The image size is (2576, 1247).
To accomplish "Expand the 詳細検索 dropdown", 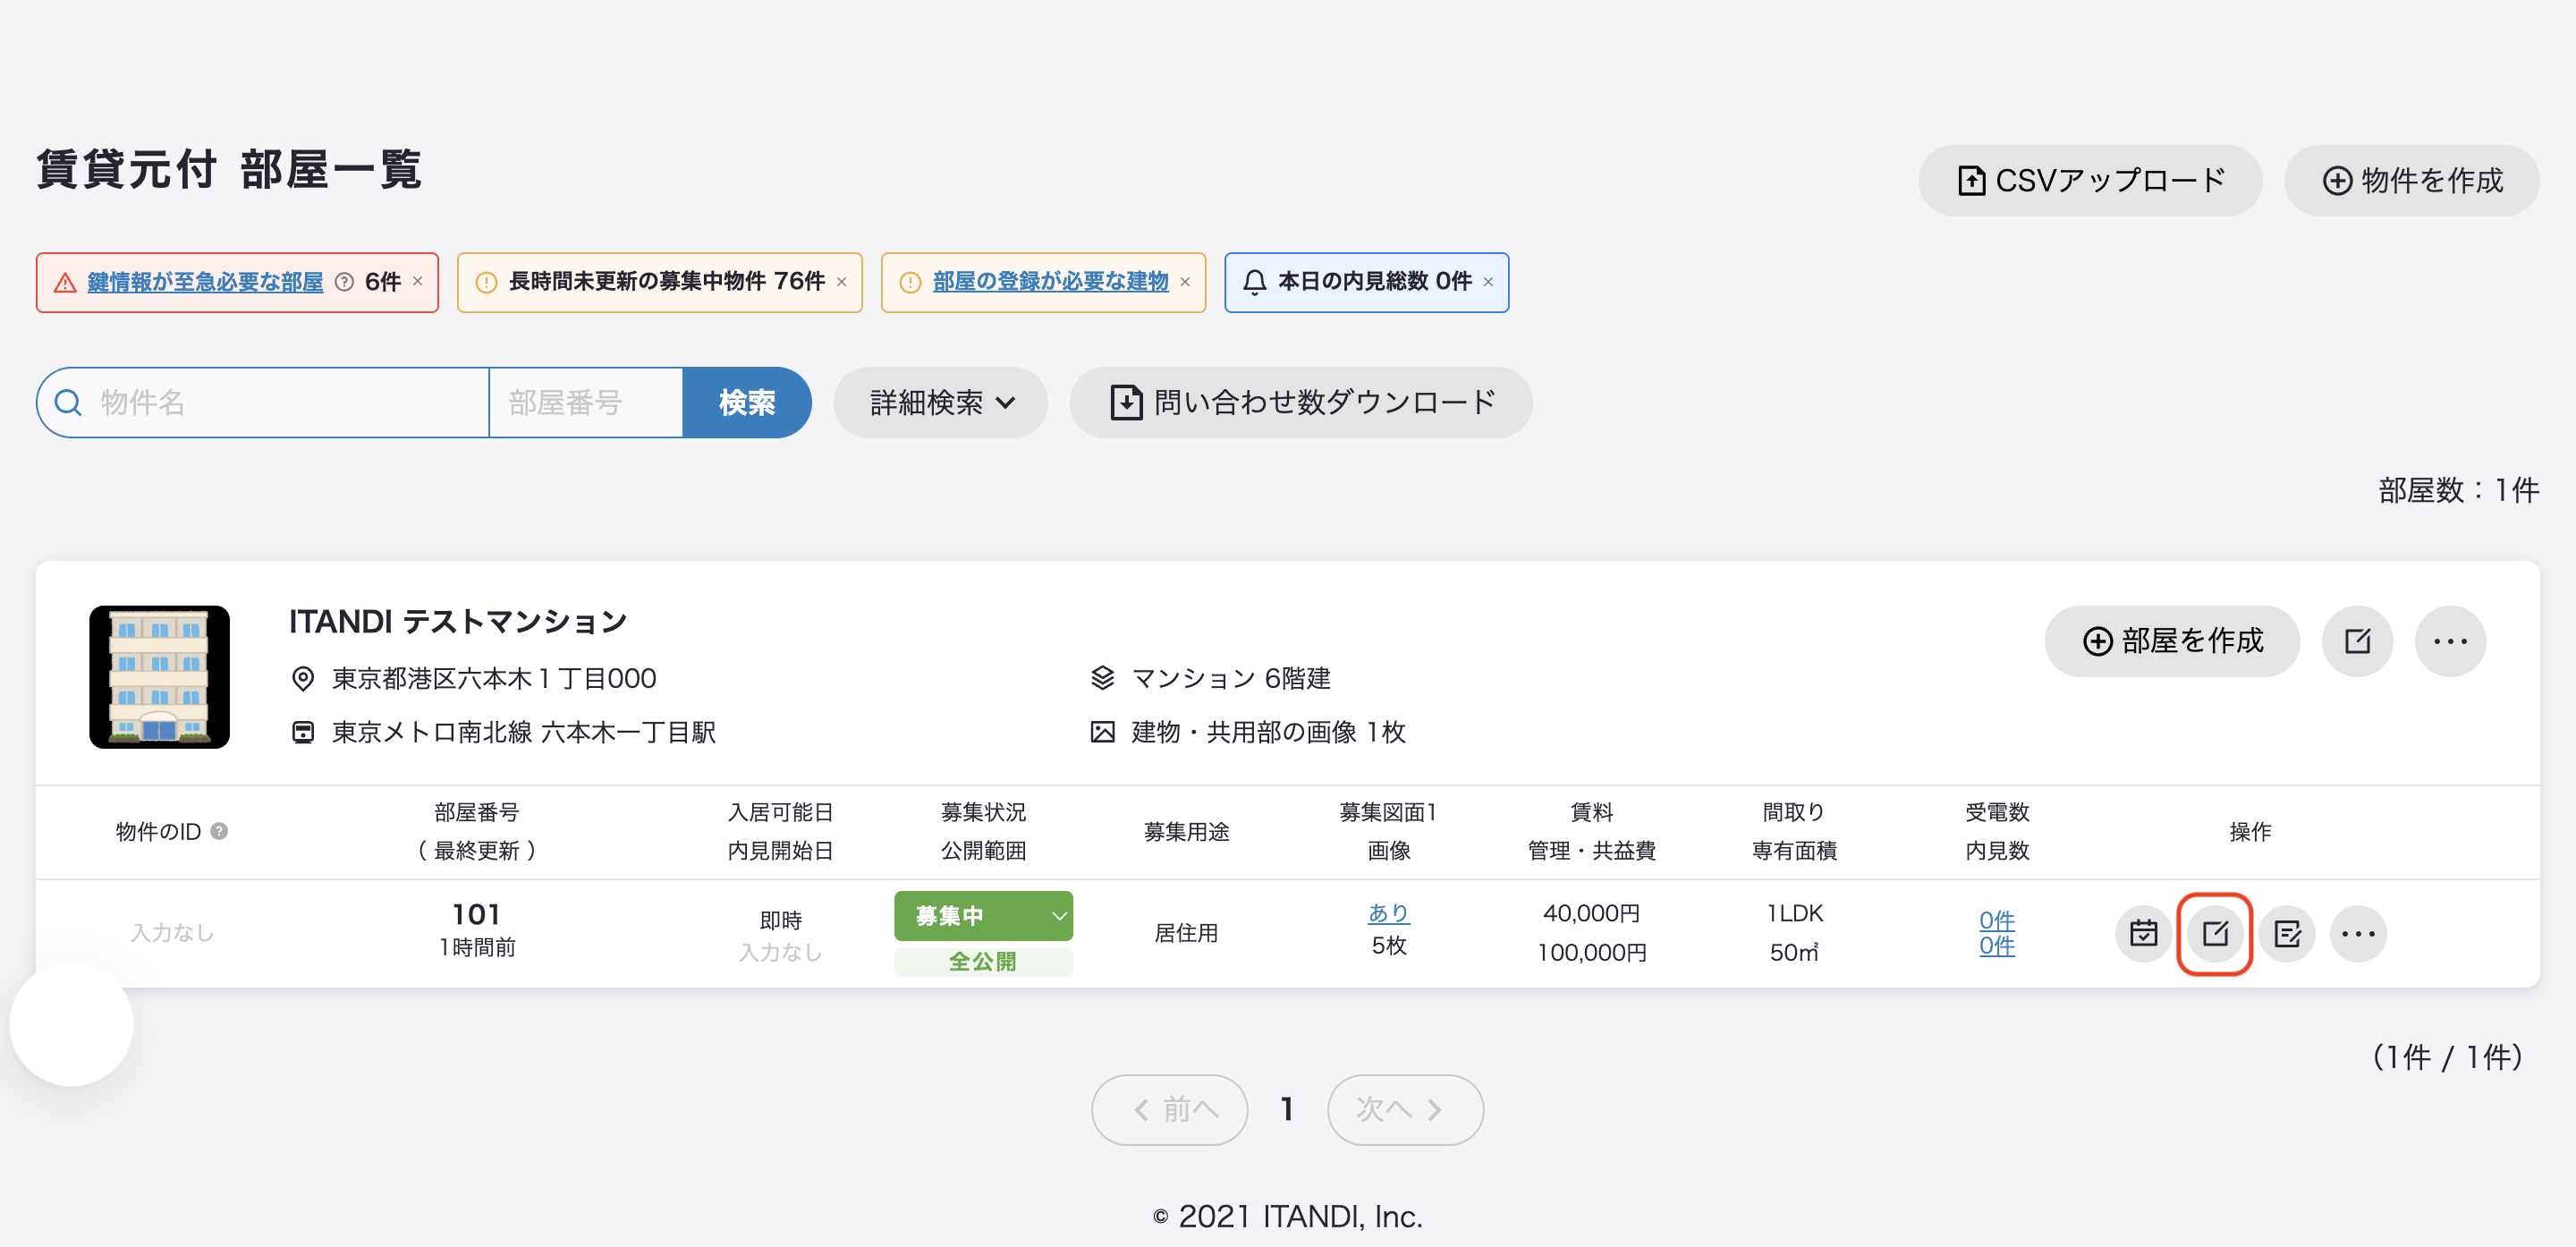I will [x=941, y=402].
